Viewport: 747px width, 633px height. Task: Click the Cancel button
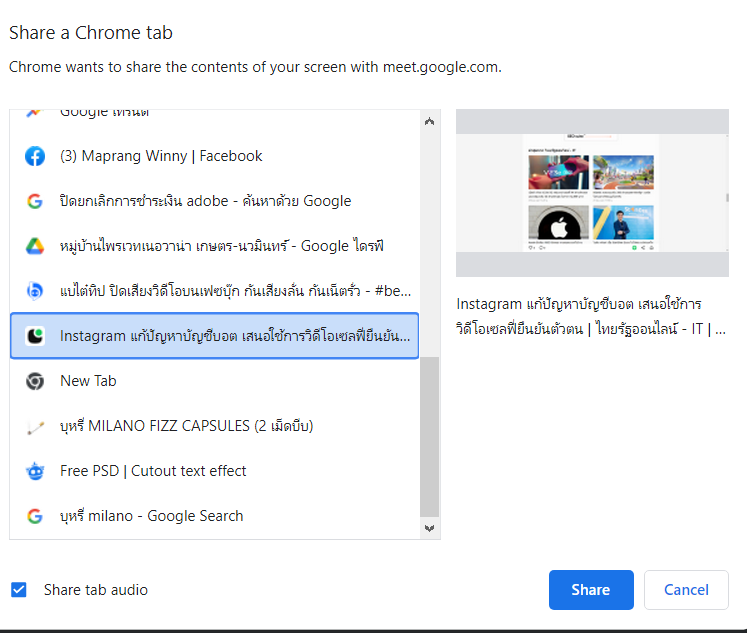tap(686, 590)
